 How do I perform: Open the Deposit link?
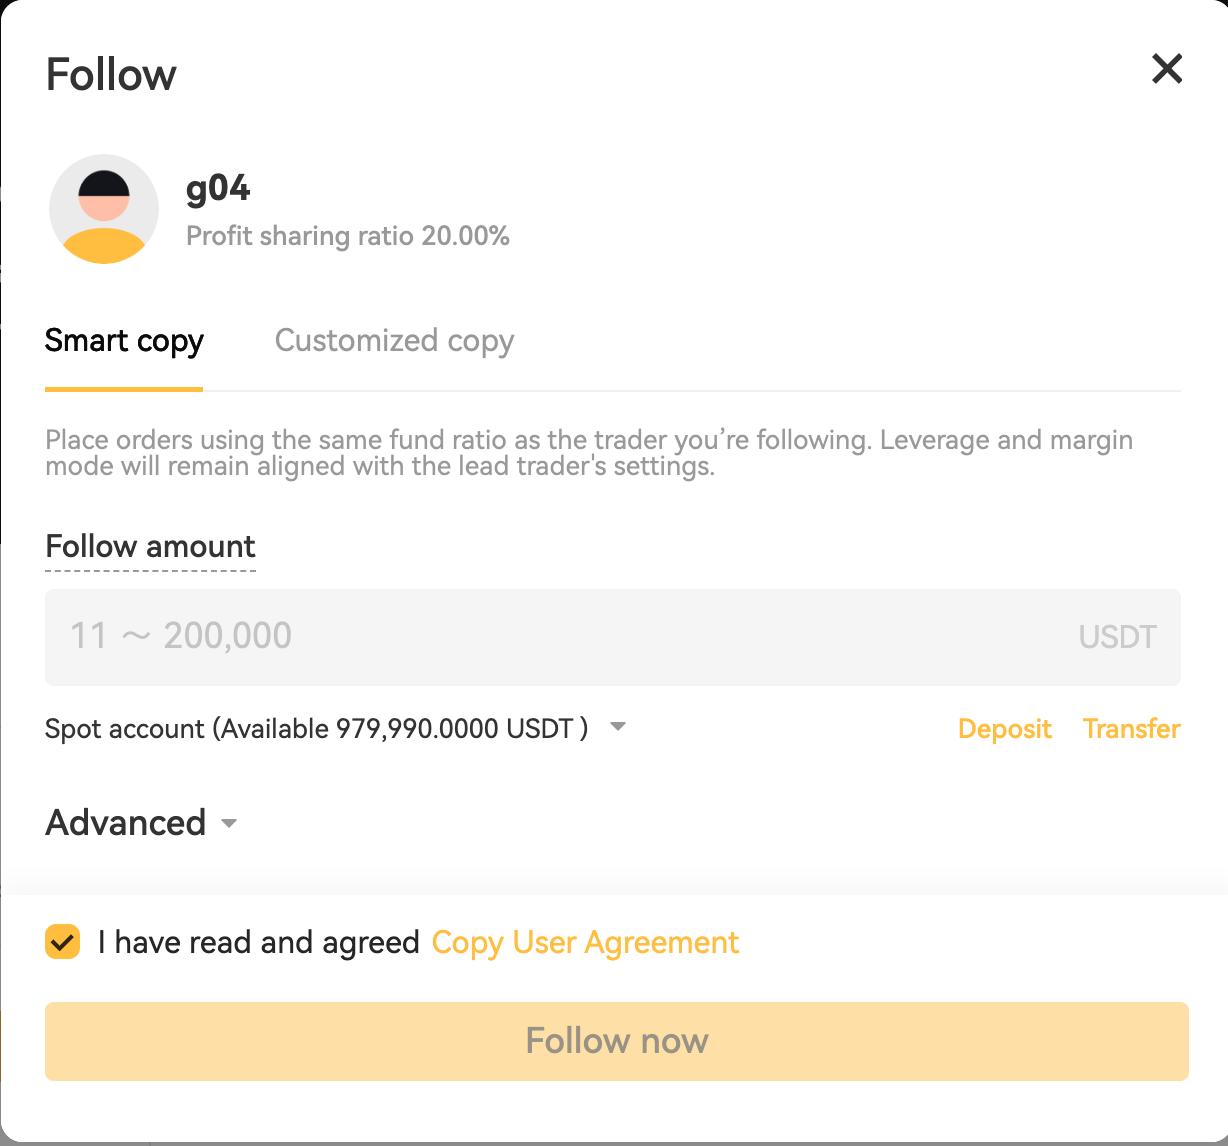click(1004, 729)
